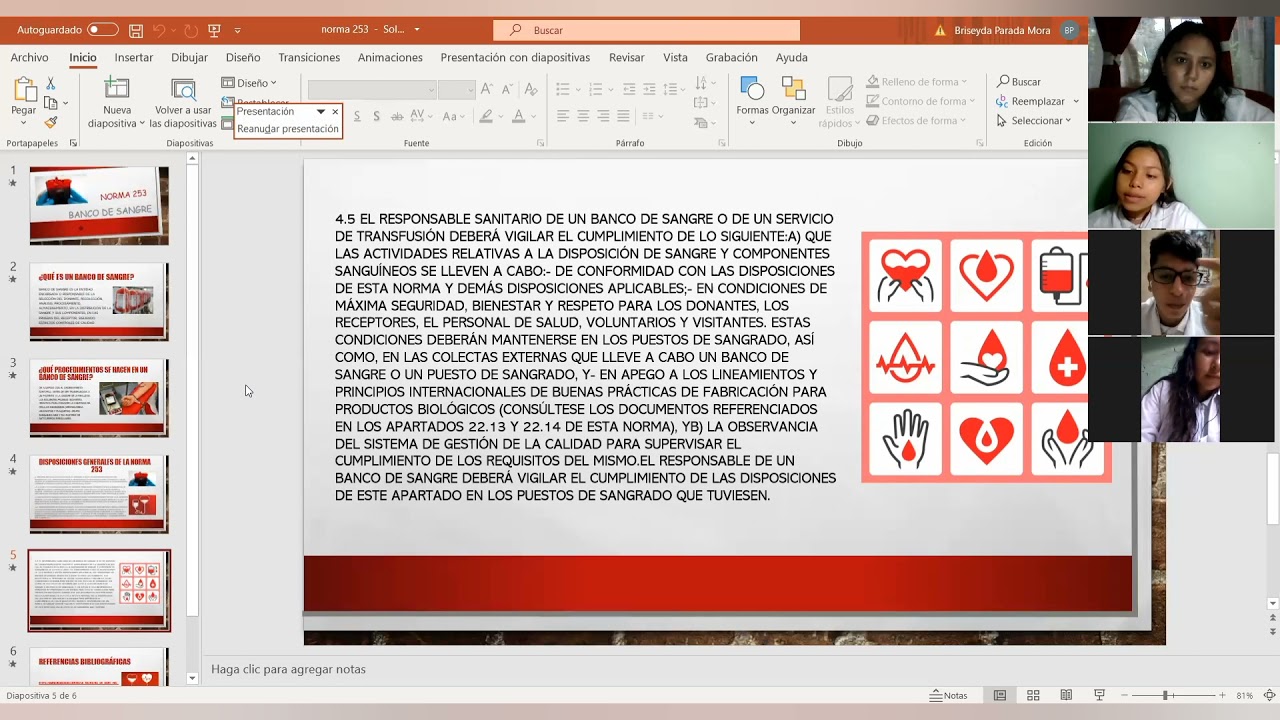Image resolution: width=1280 pixels, height=720 pixels.
Task: Click the Buscar search field in title bar
Action: 646,30
